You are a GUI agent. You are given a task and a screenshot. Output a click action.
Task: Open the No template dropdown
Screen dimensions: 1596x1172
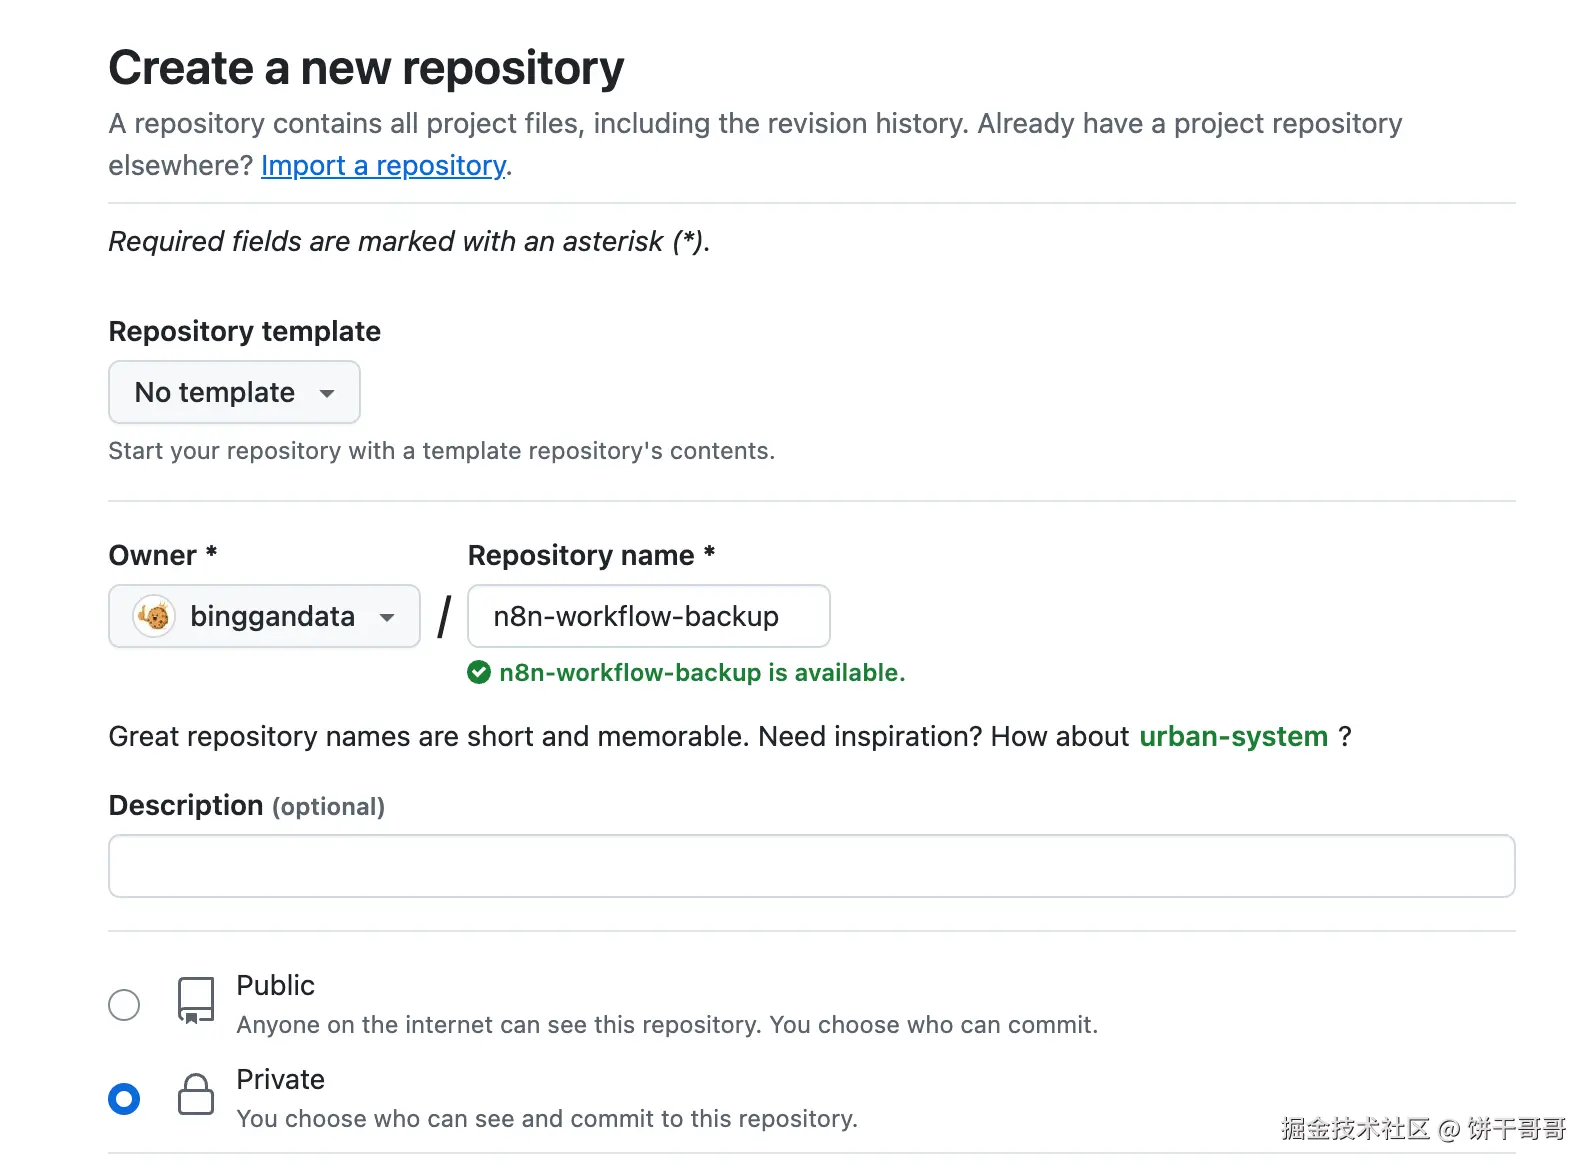point(233,392)
